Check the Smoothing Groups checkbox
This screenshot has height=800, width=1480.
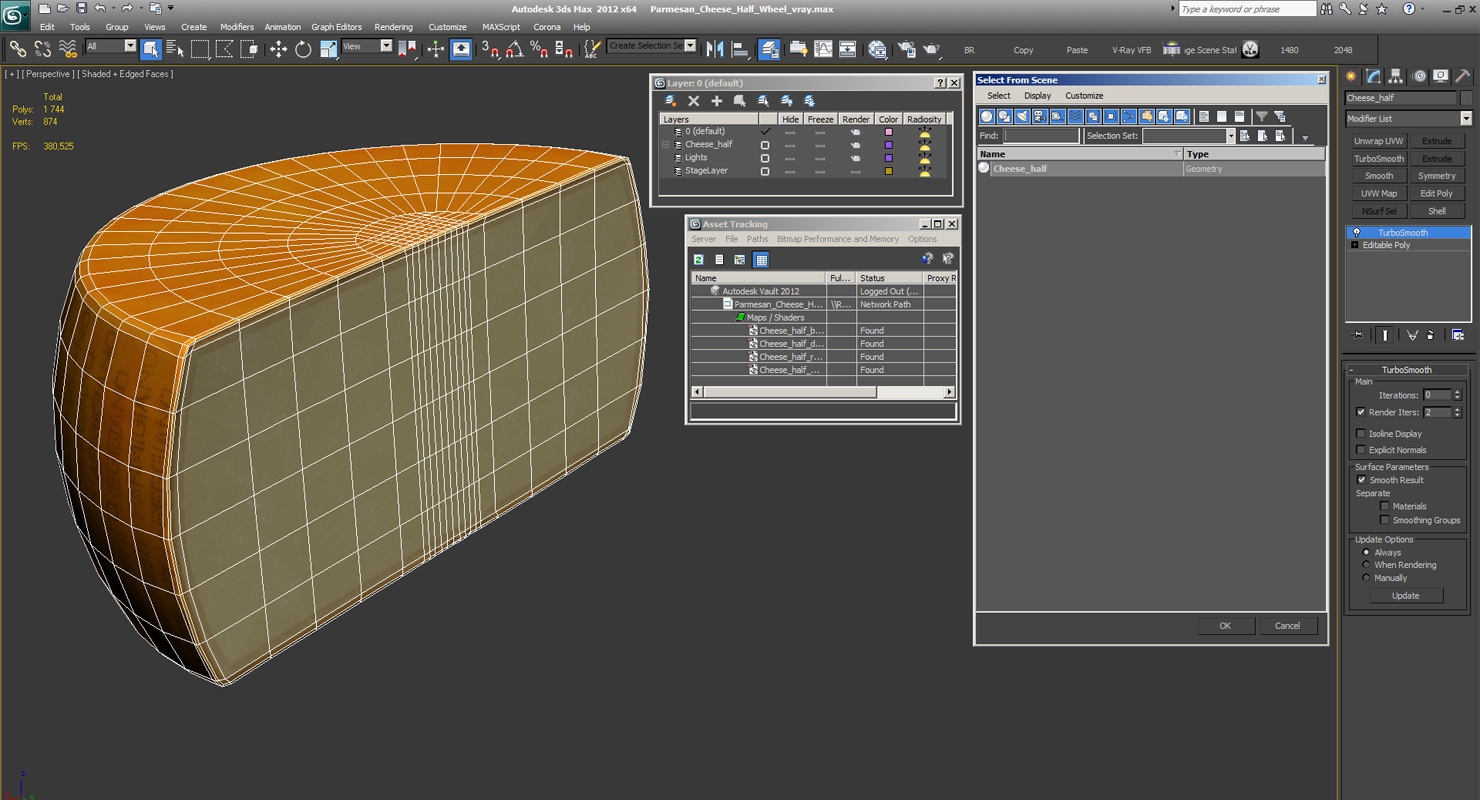pos(1385,520)
